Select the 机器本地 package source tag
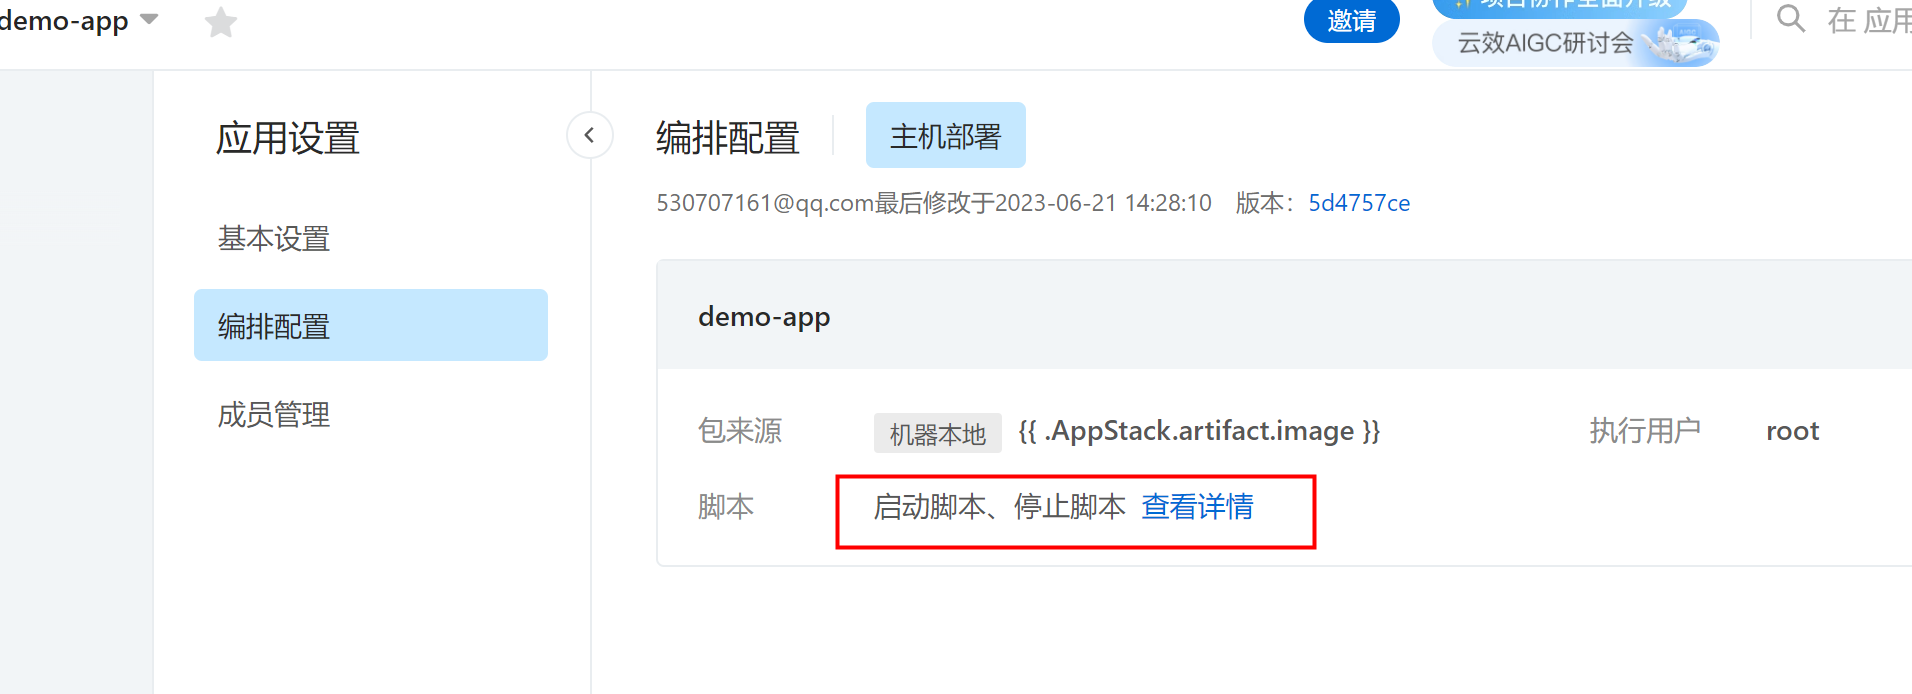Image resolution: width=1912 pixels, height=694 pixels. 938,433
